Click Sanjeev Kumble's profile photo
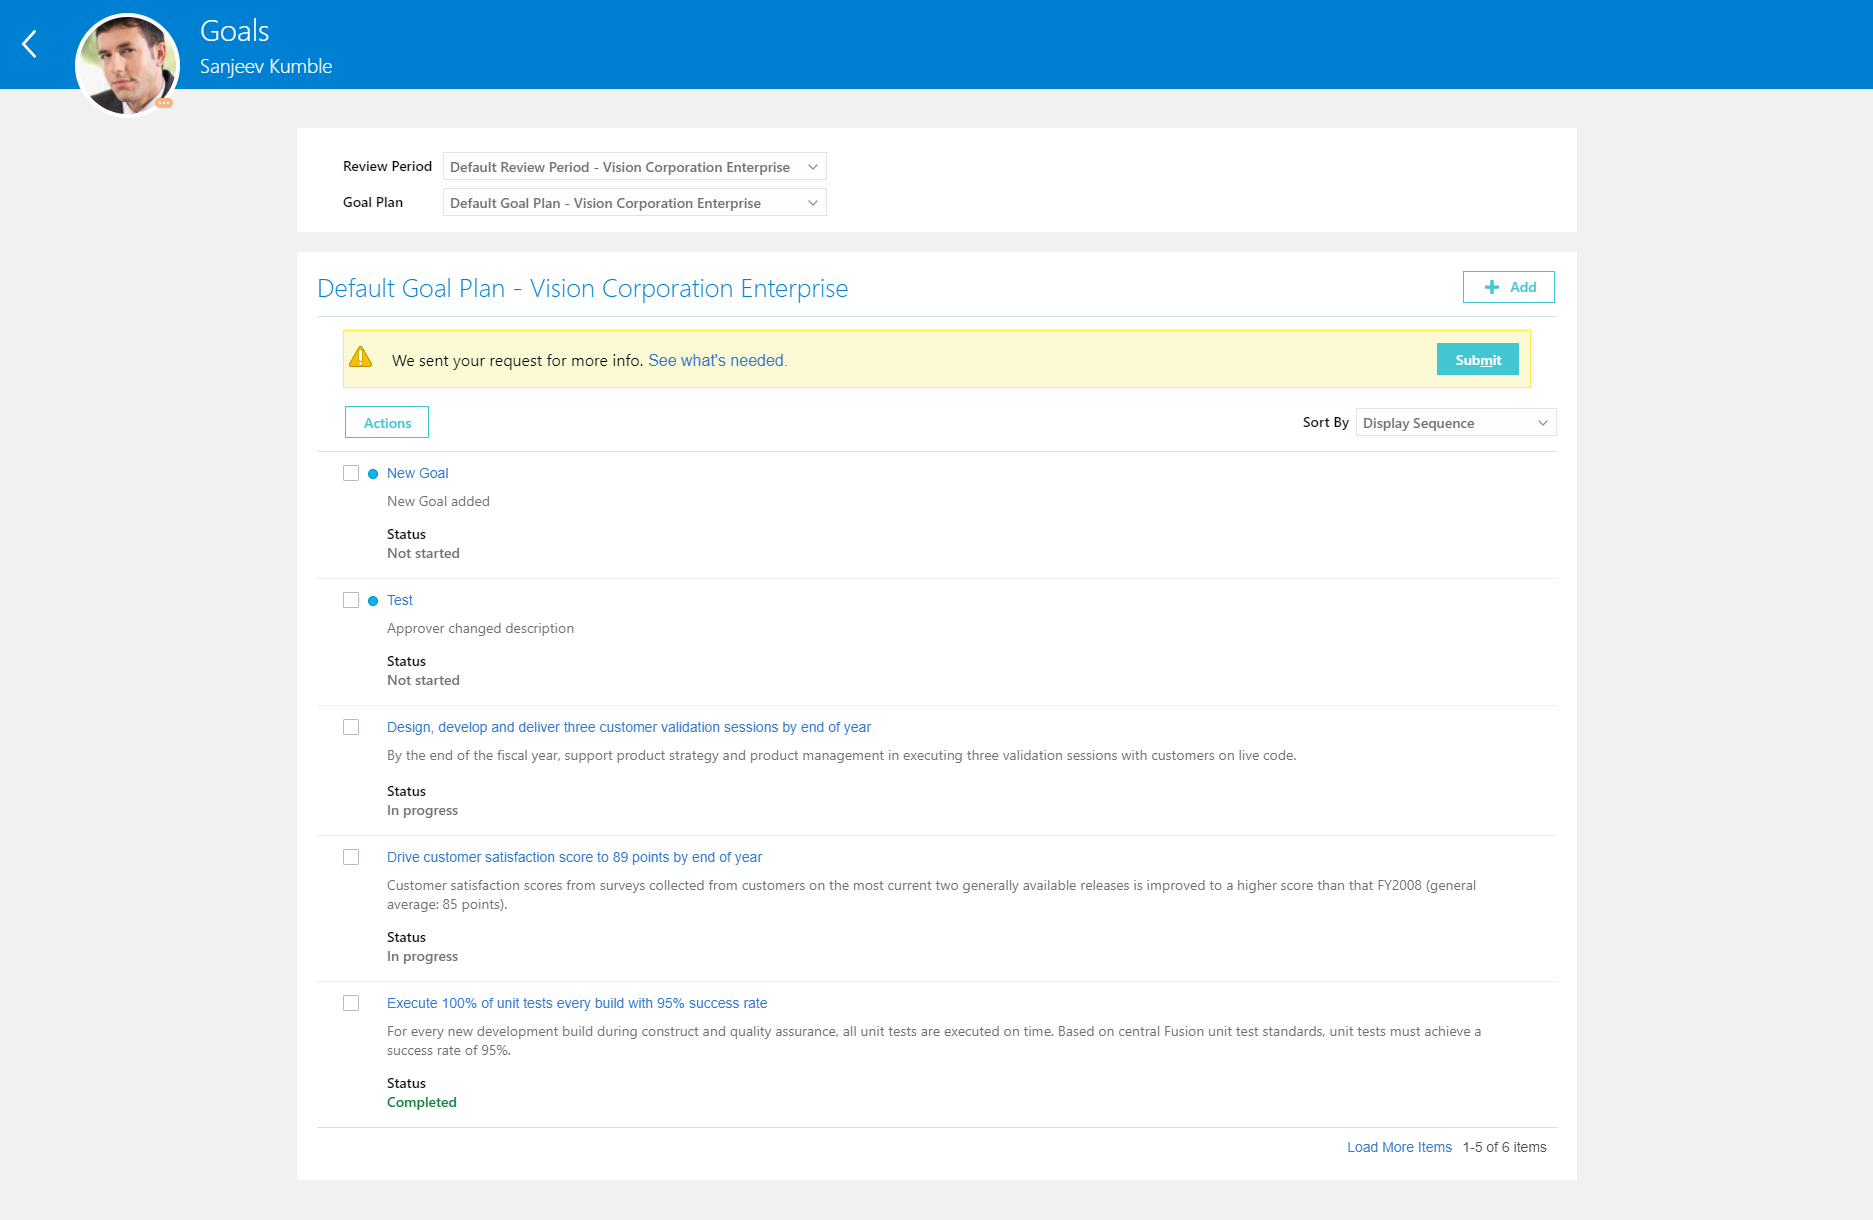Image resolution: width=1873 pixels, height=1220 pixels. [127, 64]
